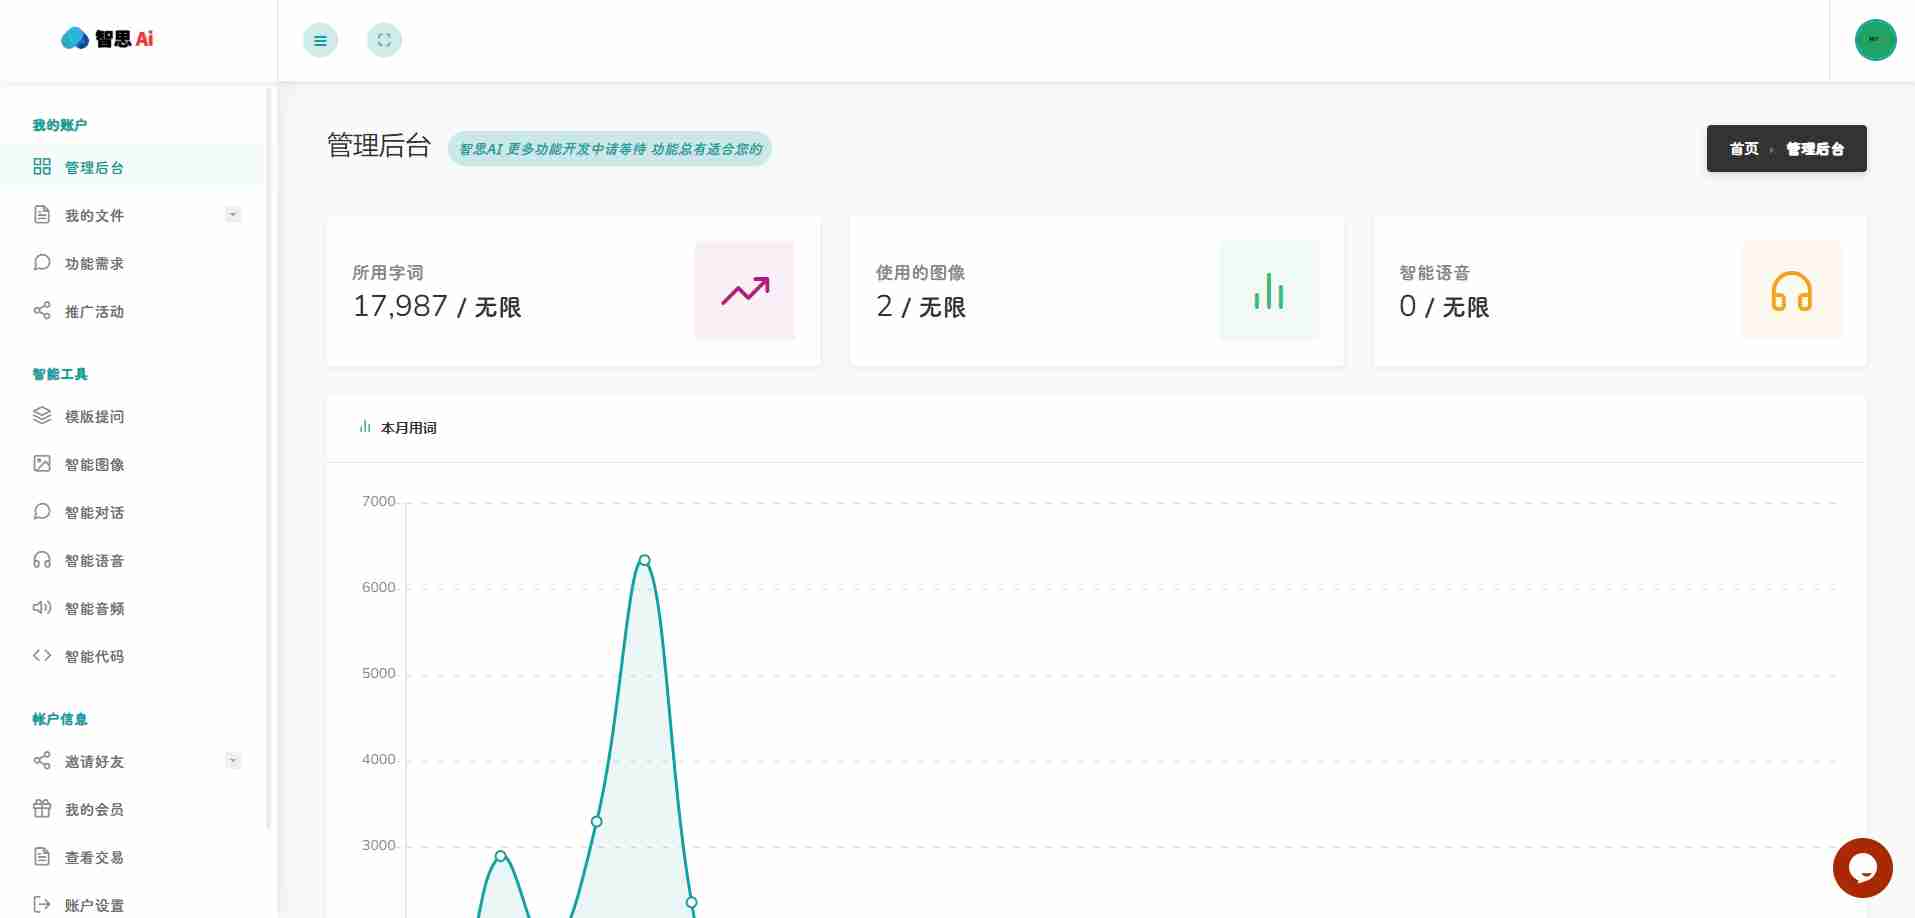Click the 智能工具 section header
Image resolution: width=1915 pixels, height=918 pixels.
(x=60, y=374)
